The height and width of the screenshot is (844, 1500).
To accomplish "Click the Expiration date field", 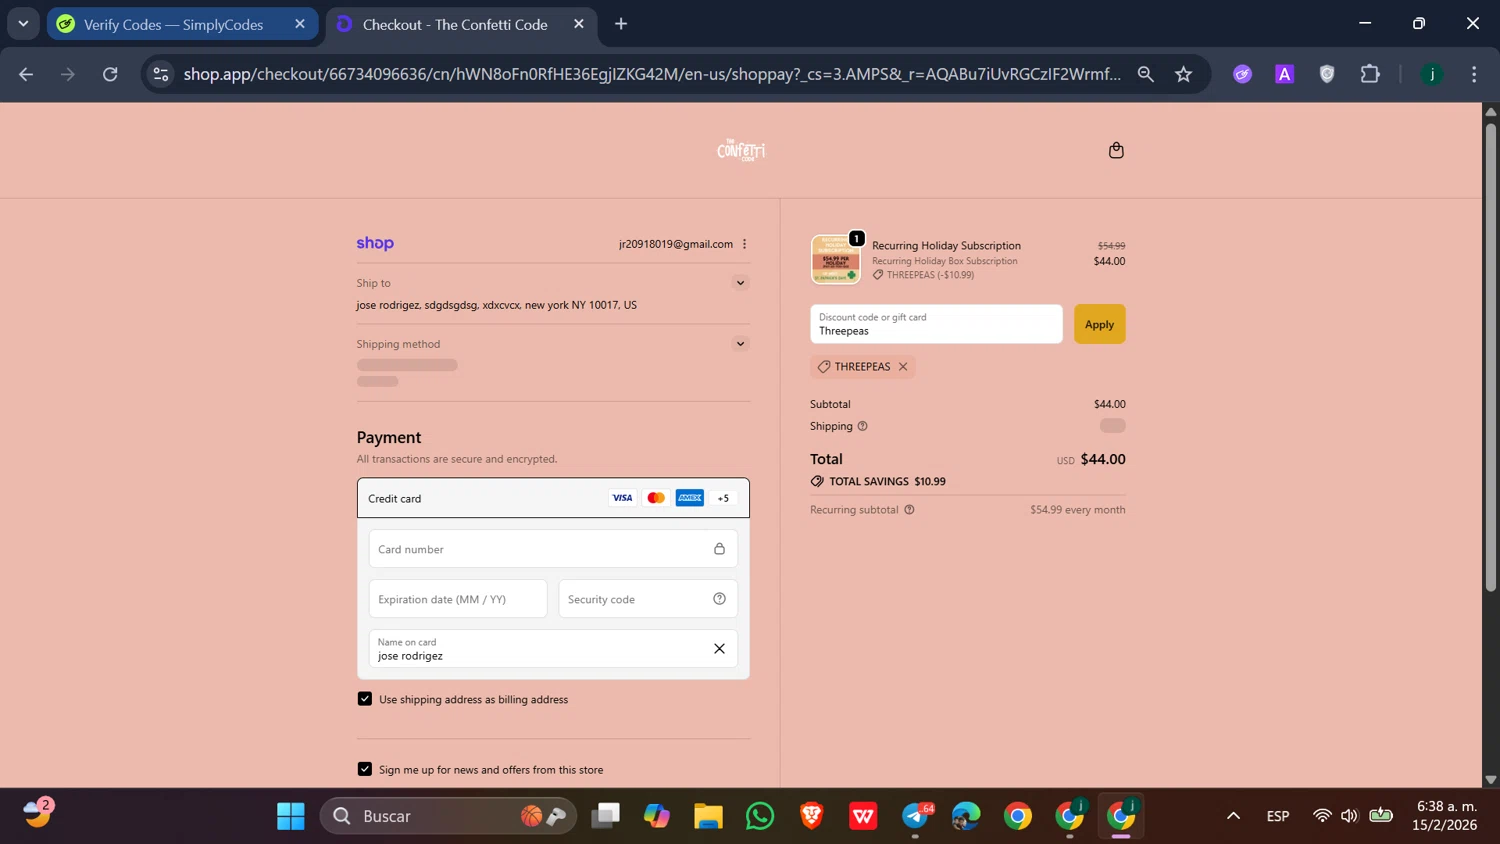I will [x=458, y=599].
